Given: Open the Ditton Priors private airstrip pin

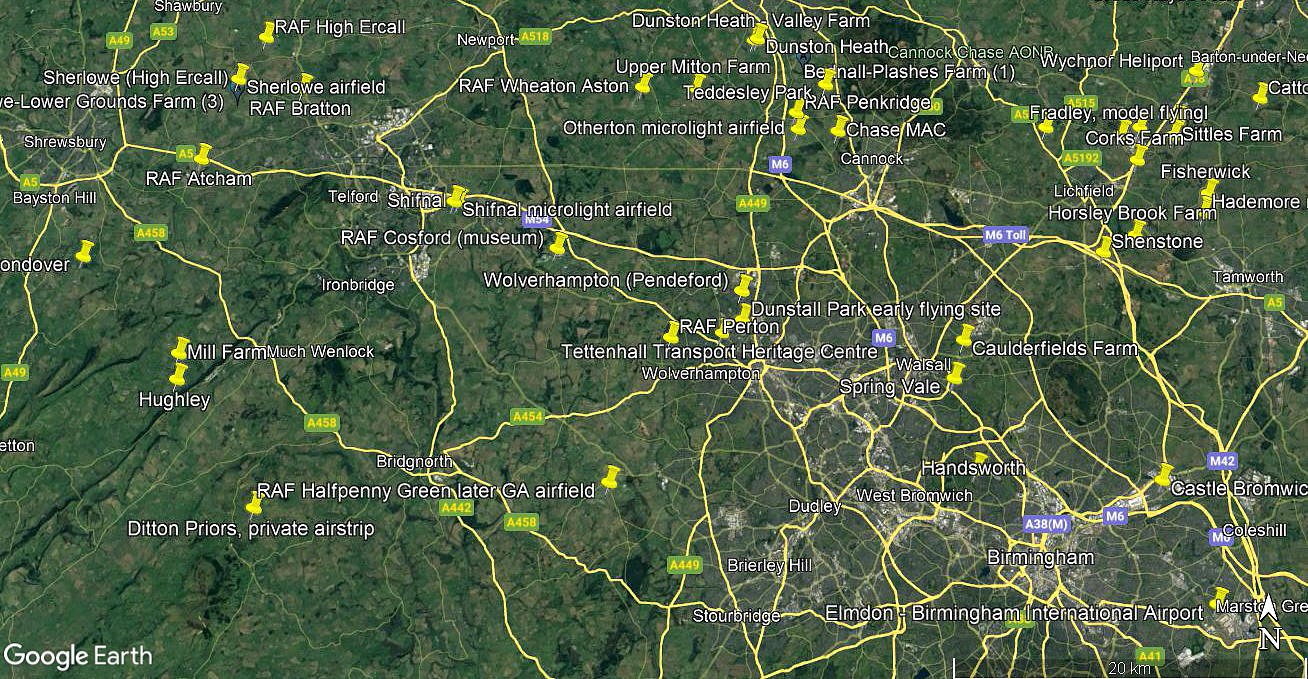Looking at the screenshot, I should (x=254, y=503).
